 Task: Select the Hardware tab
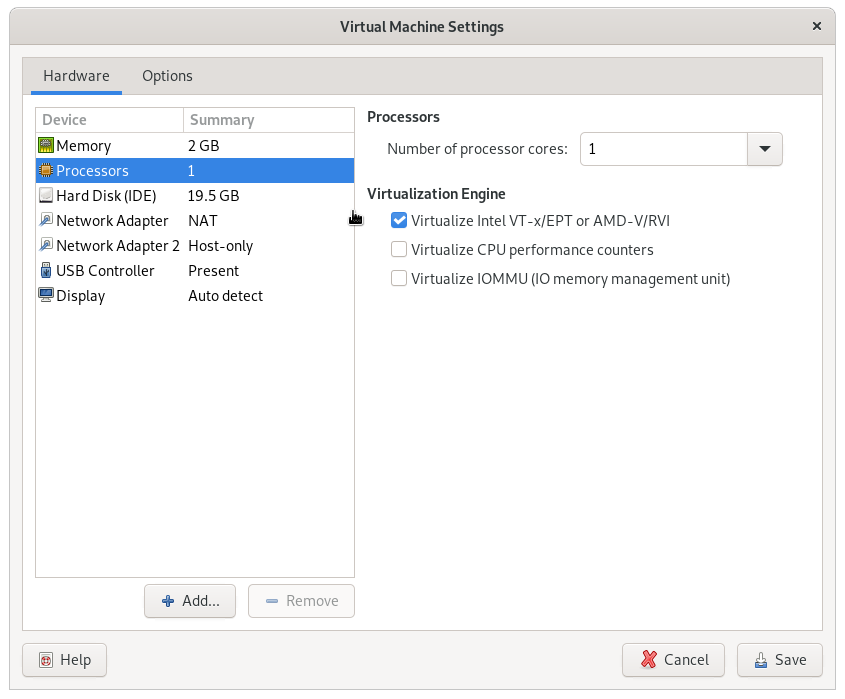pos(75,76)
